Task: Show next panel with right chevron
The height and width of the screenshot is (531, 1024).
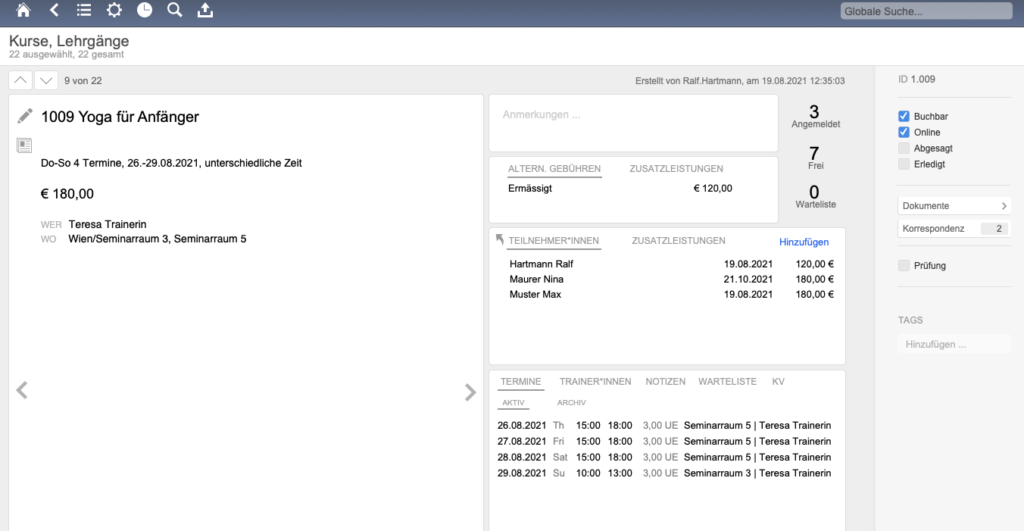Action: point(470,392)
